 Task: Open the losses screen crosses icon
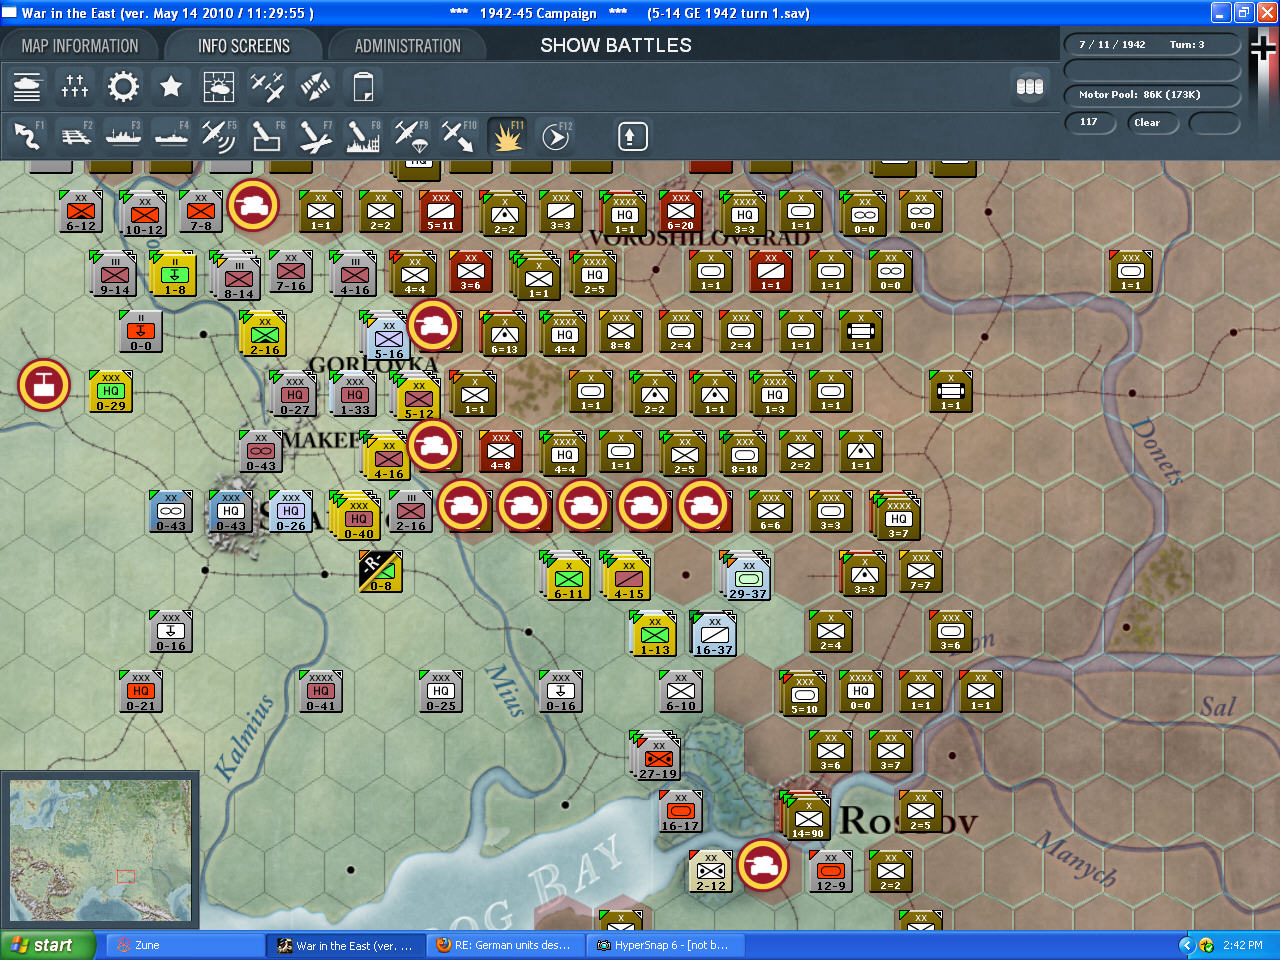click(75, 87)
